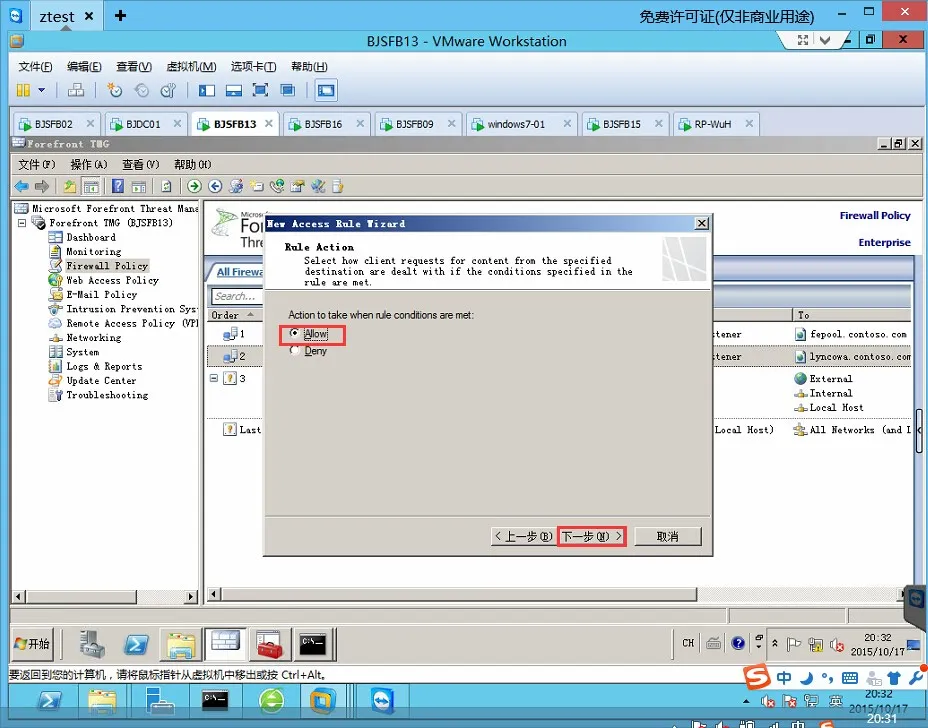
Task: Cancel the wizard with 取消 button
Action: coord(668,536)
